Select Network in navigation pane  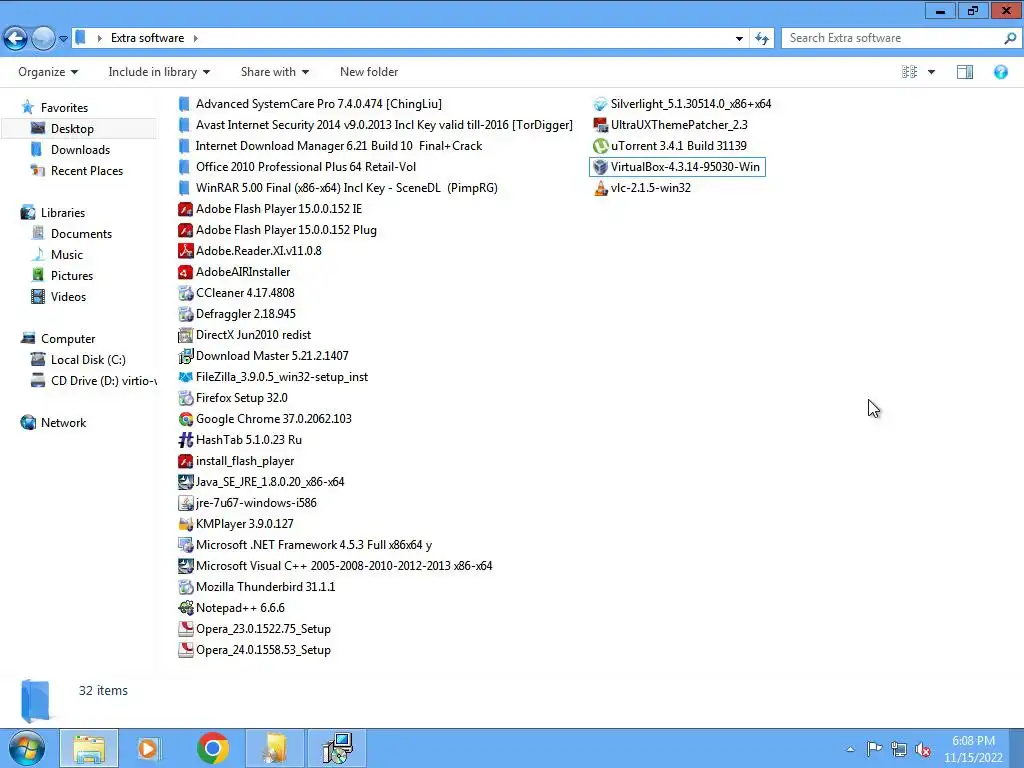(63, 423)
